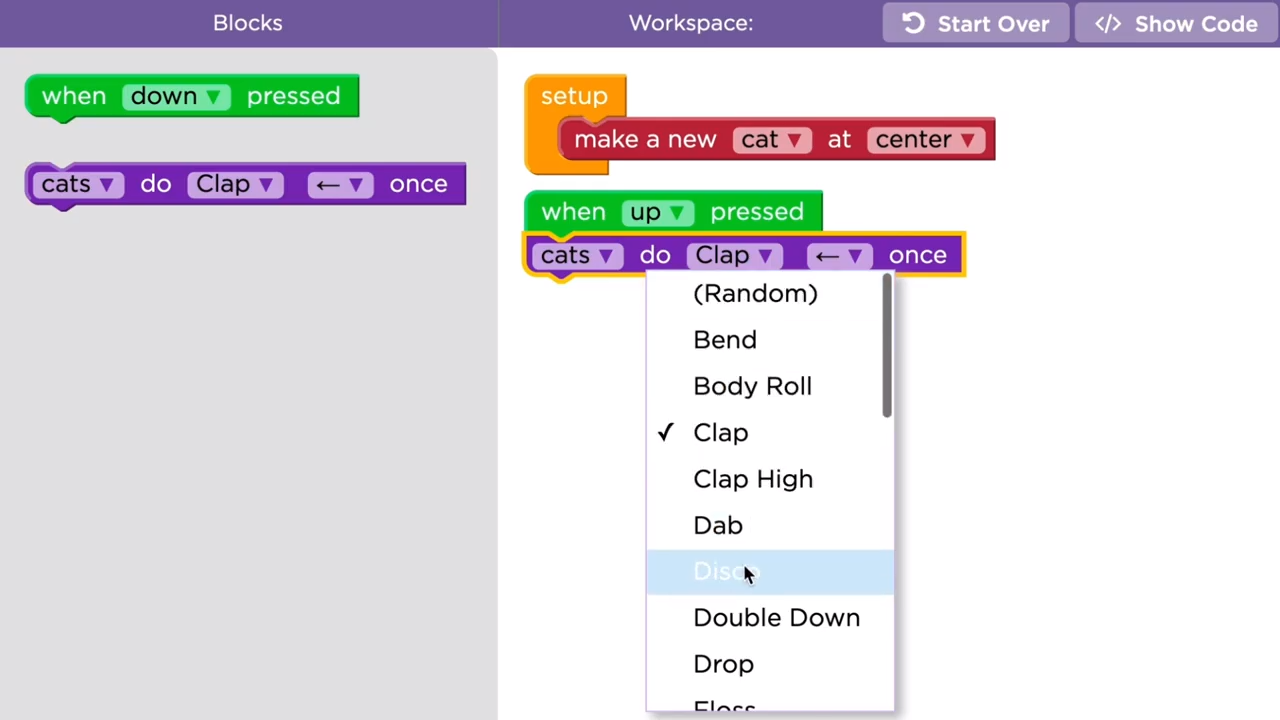
Task: Select Drop dance move
Action: point(723,664)
